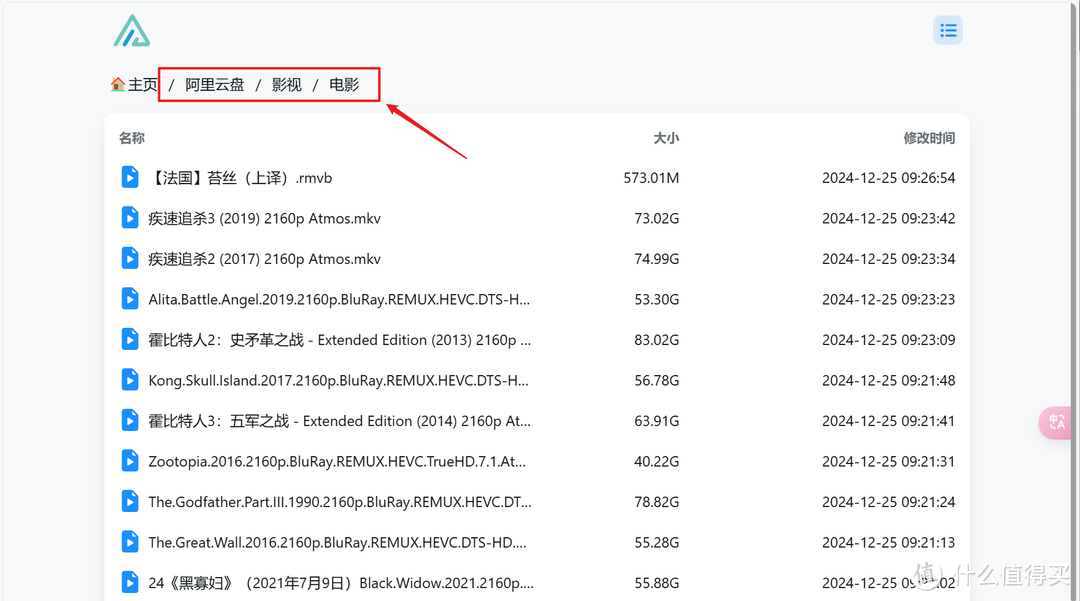Click the file icon beside 【法国】苔丝（上译）.rmvb
Image resolution: width=1080 pixels, height=601 pixels.
(x=129, y=177)
